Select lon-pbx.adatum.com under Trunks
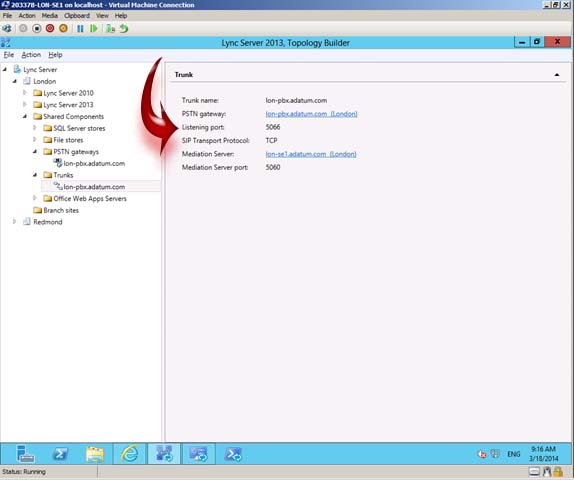This screenshot has width=574, height=480. (x=94, y=187)
